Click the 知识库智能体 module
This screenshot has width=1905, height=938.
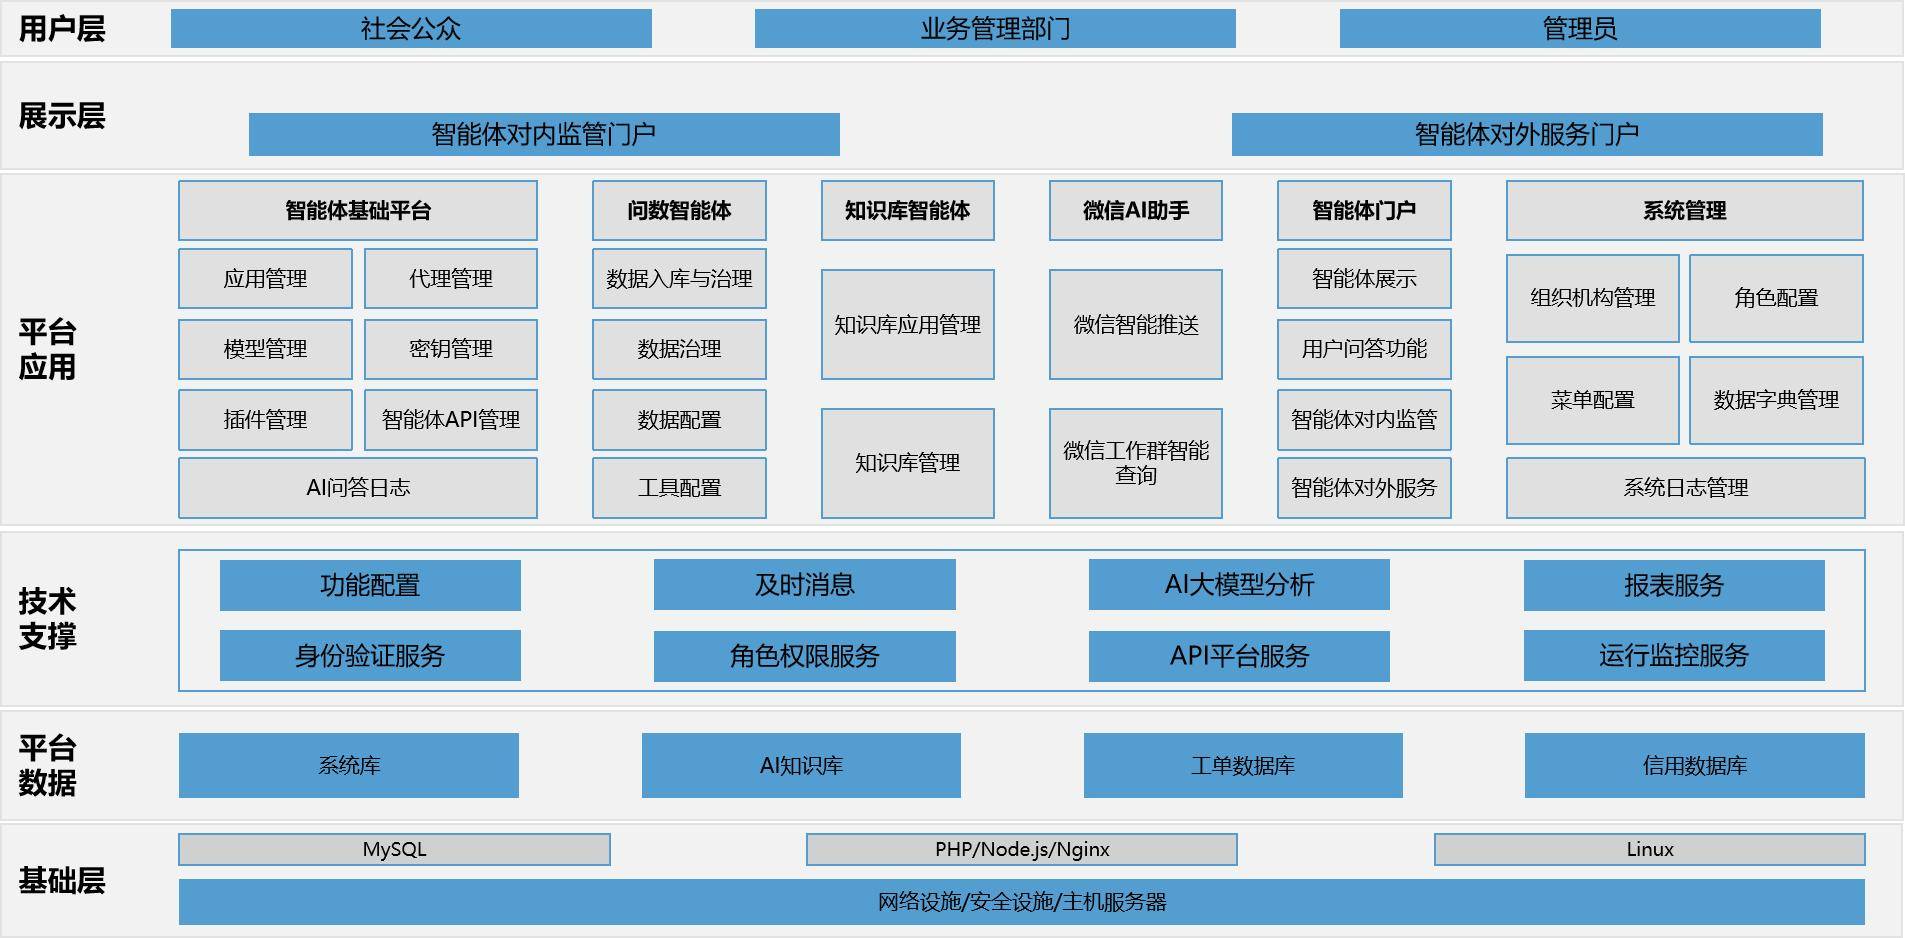(907, 210)
